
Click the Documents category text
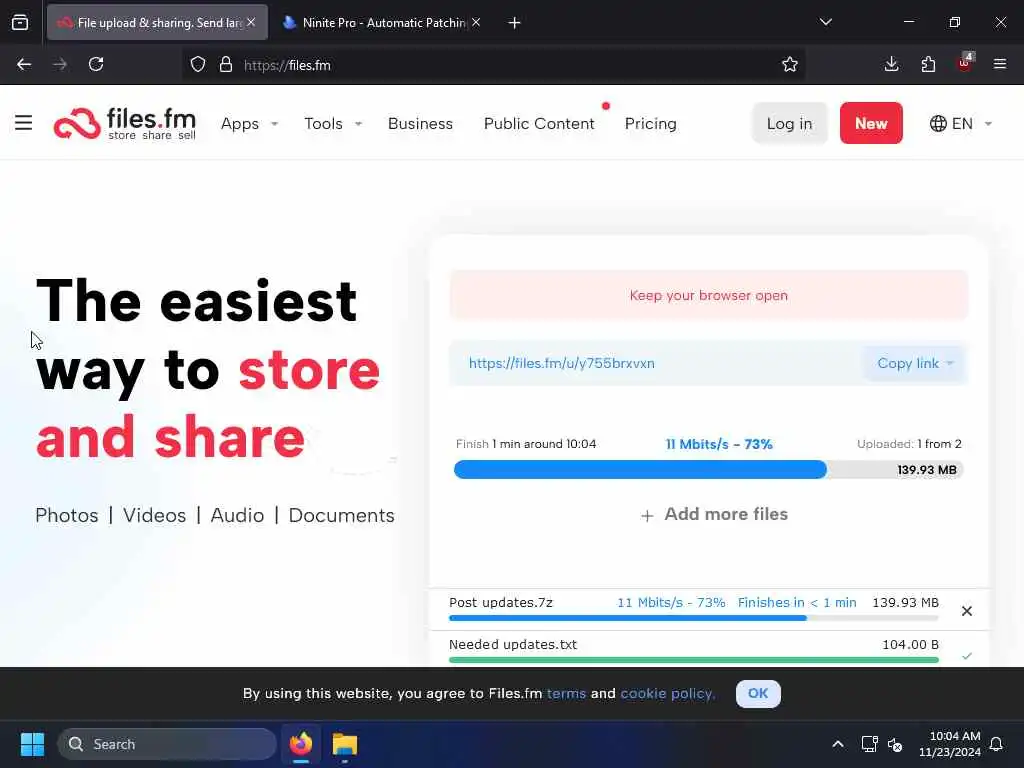(342, 515)
